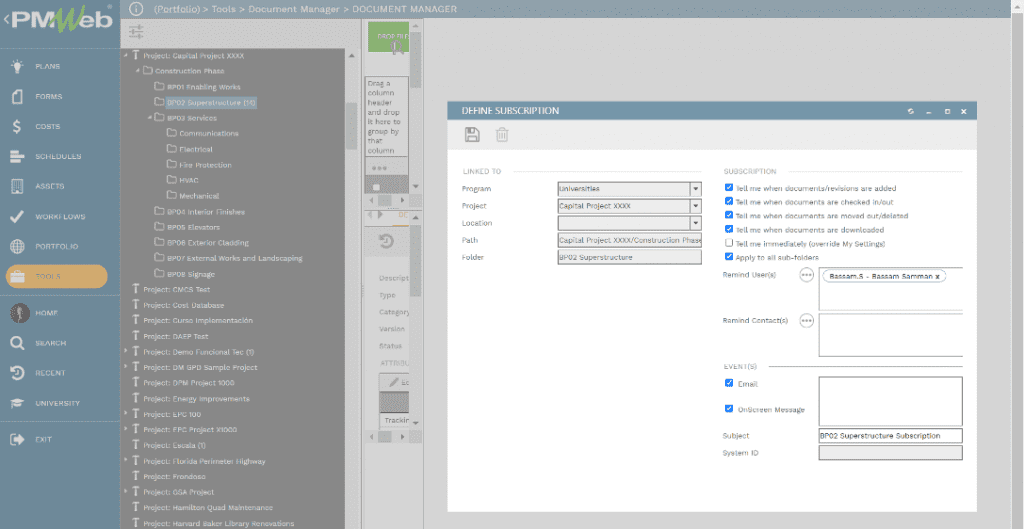Screen dimensions: 1024x529
Task: Click the refresh icon in dialog title bar
Action: [910, 112]
